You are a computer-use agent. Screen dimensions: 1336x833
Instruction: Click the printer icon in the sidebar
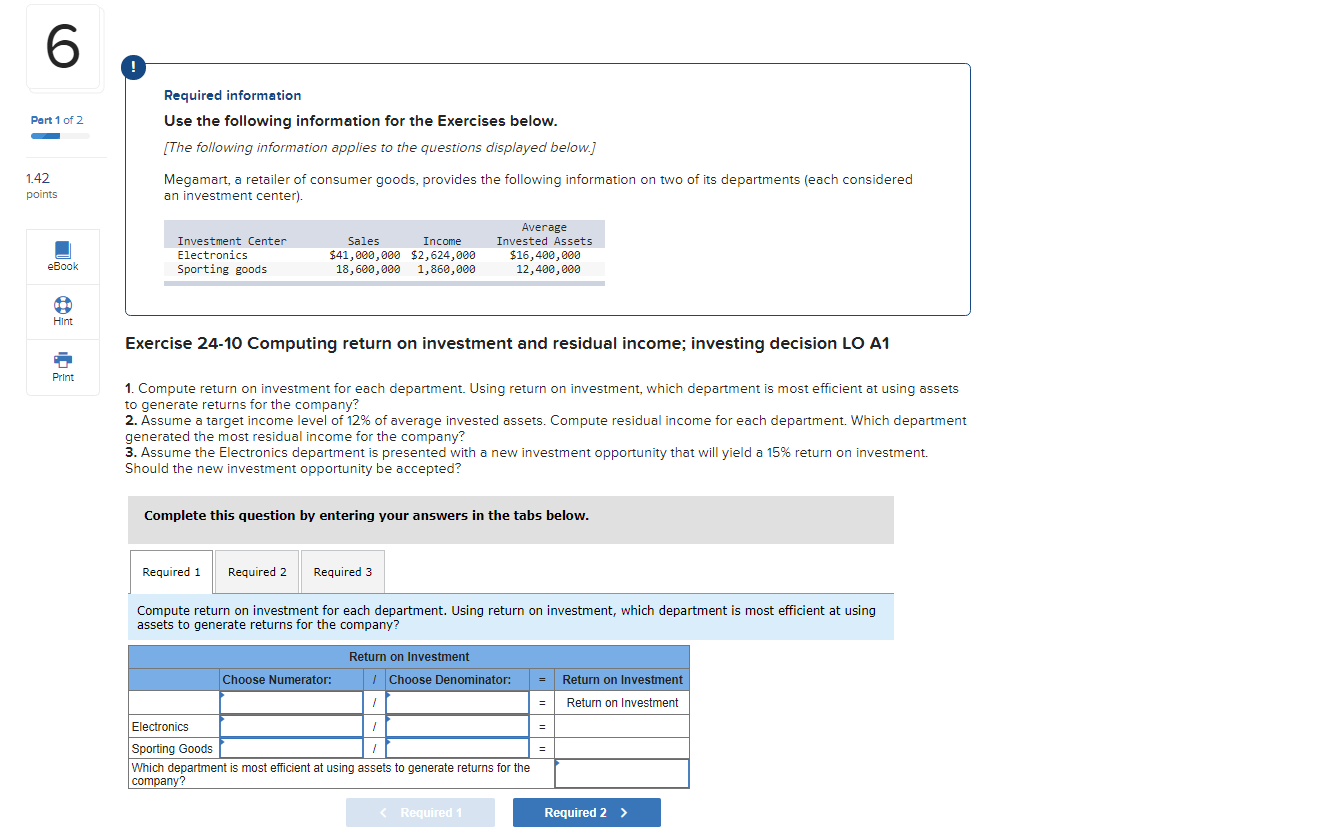coord(62,361)
